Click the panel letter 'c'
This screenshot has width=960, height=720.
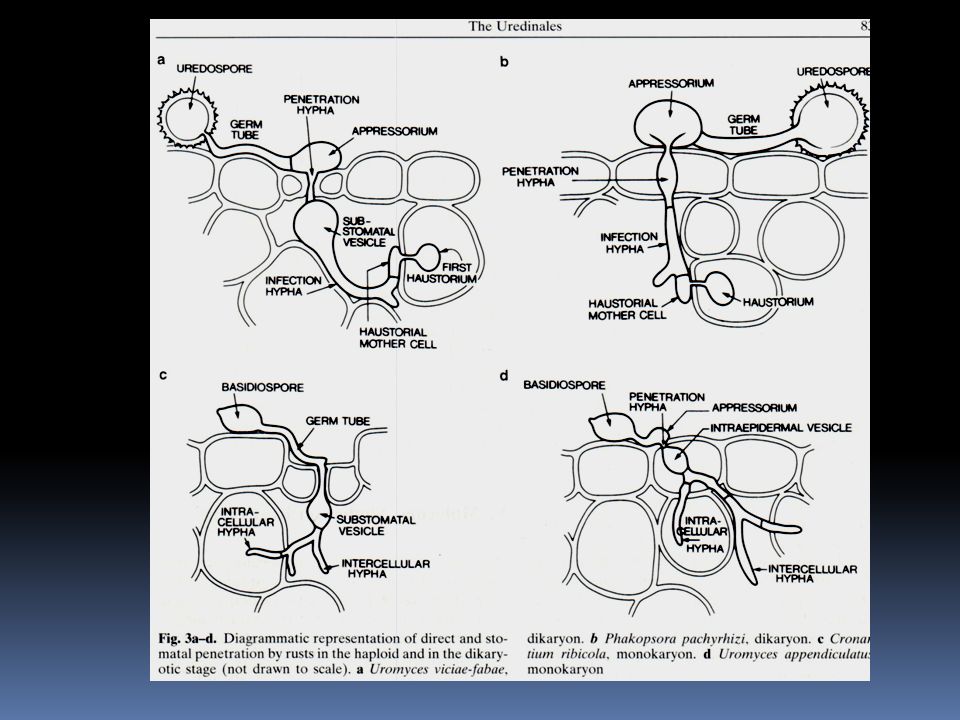coord(162,375)
